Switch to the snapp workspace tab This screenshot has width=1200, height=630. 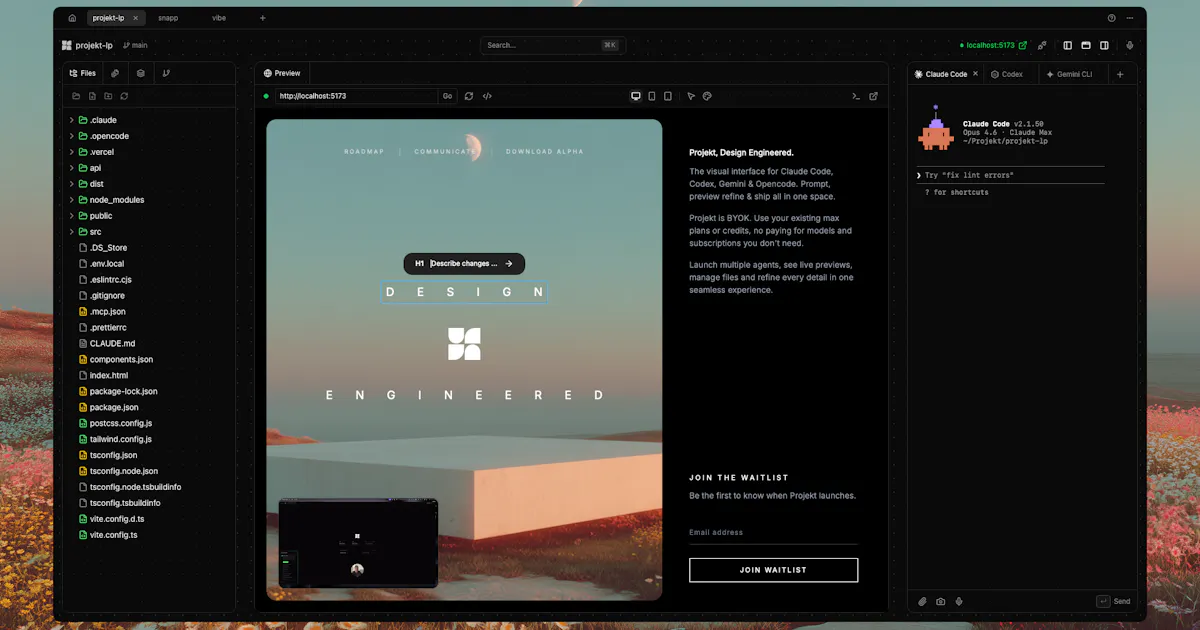click(x=168, y=18)
